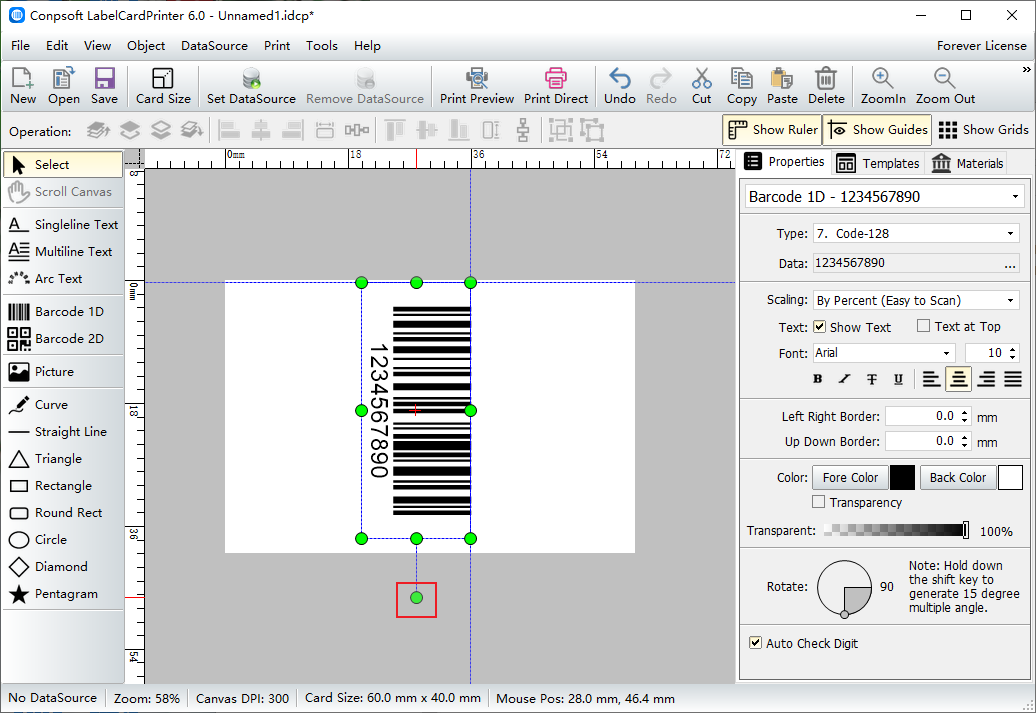The width and height of the screenshot is (1036, 713).
Task: Copy the selected object
Action: pos(741,86)
